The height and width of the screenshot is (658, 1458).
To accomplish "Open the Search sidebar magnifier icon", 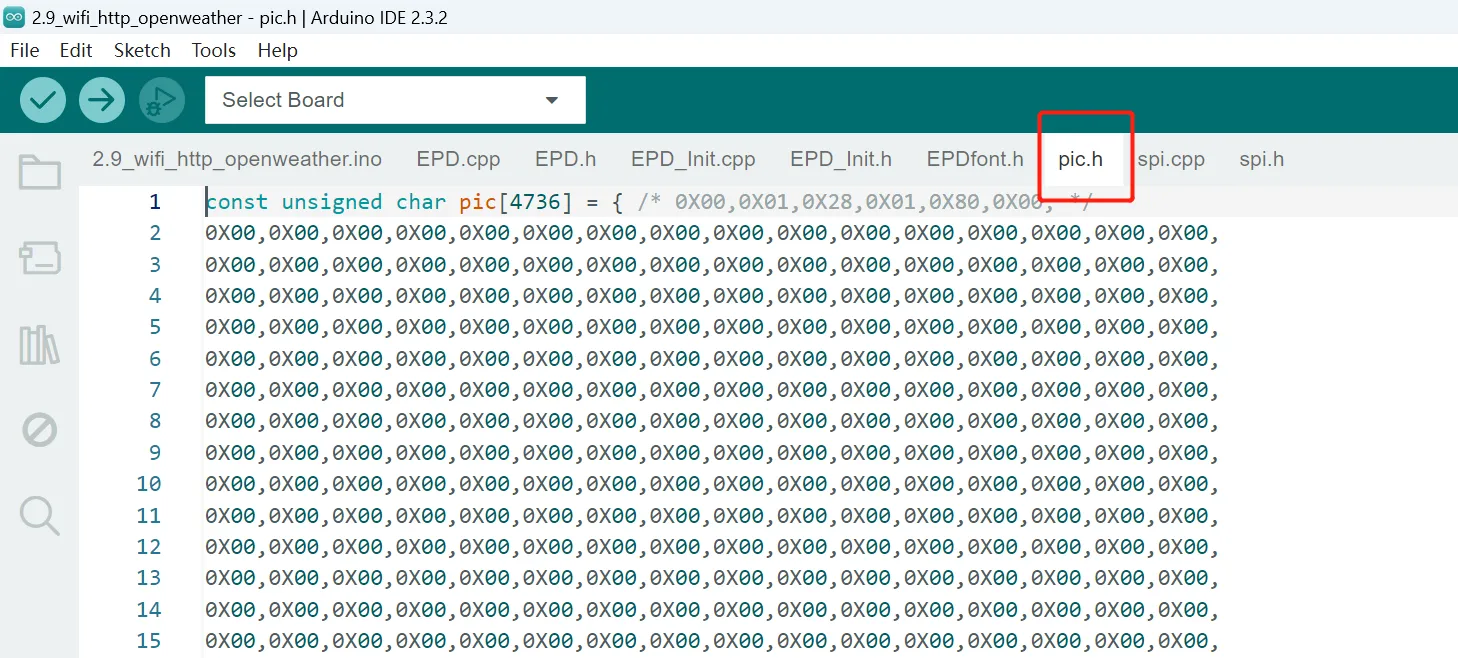I will [x=40, y=516].
